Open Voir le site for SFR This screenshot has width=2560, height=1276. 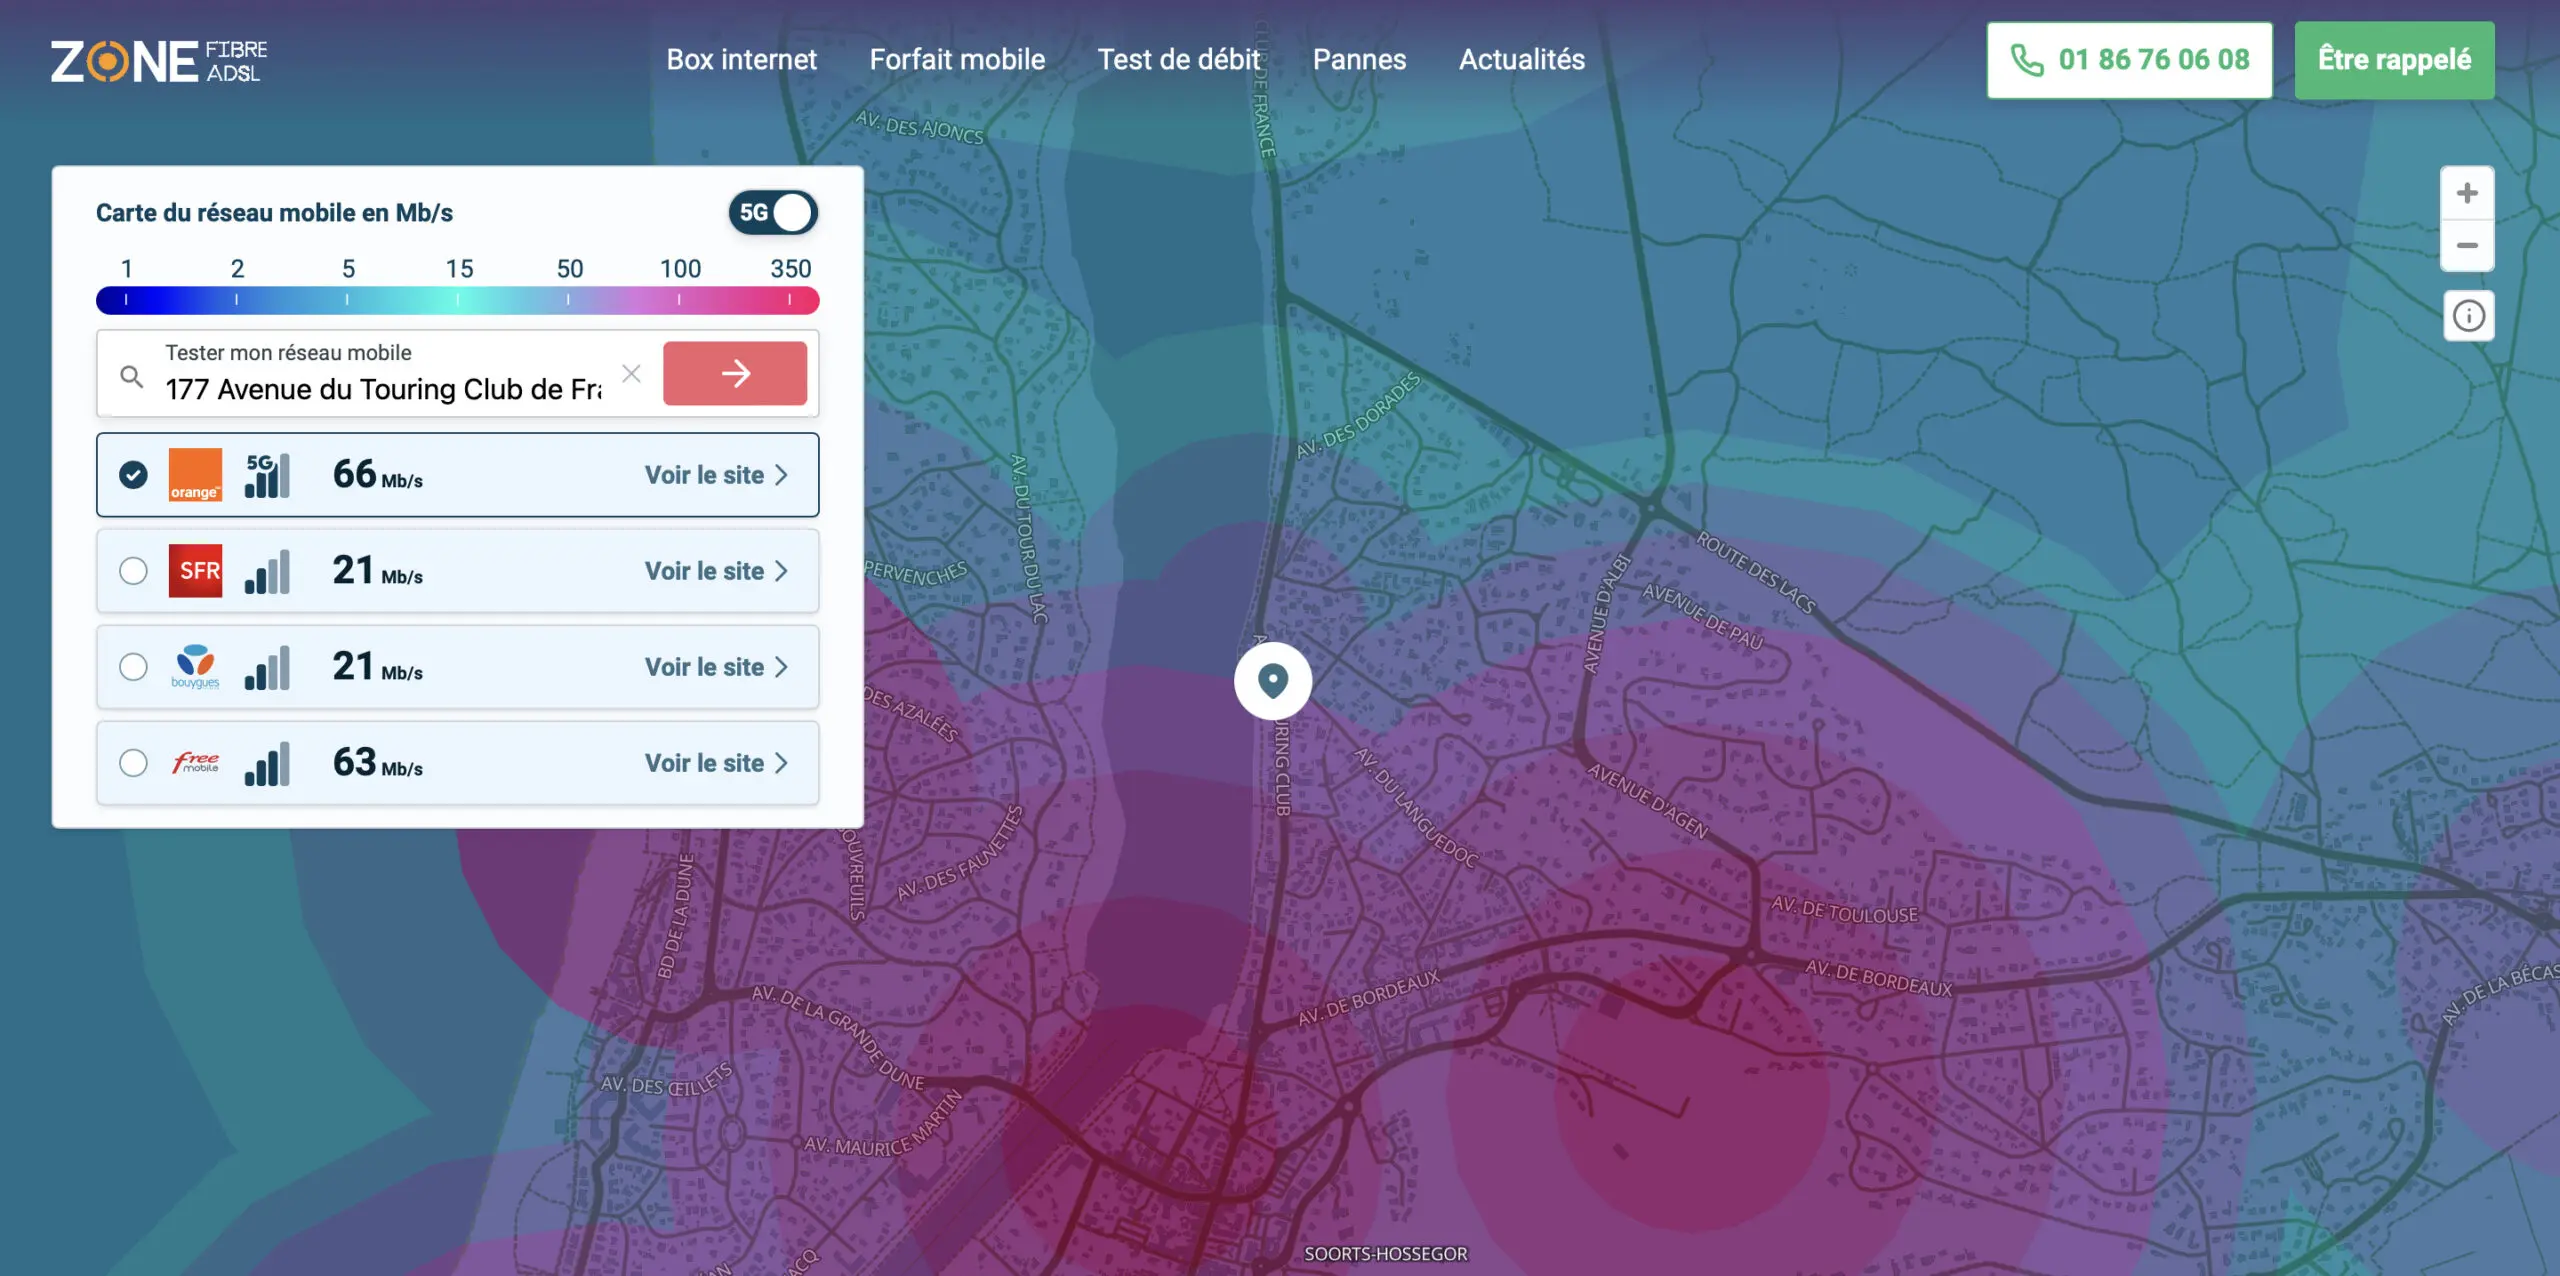tap(716, 571)
